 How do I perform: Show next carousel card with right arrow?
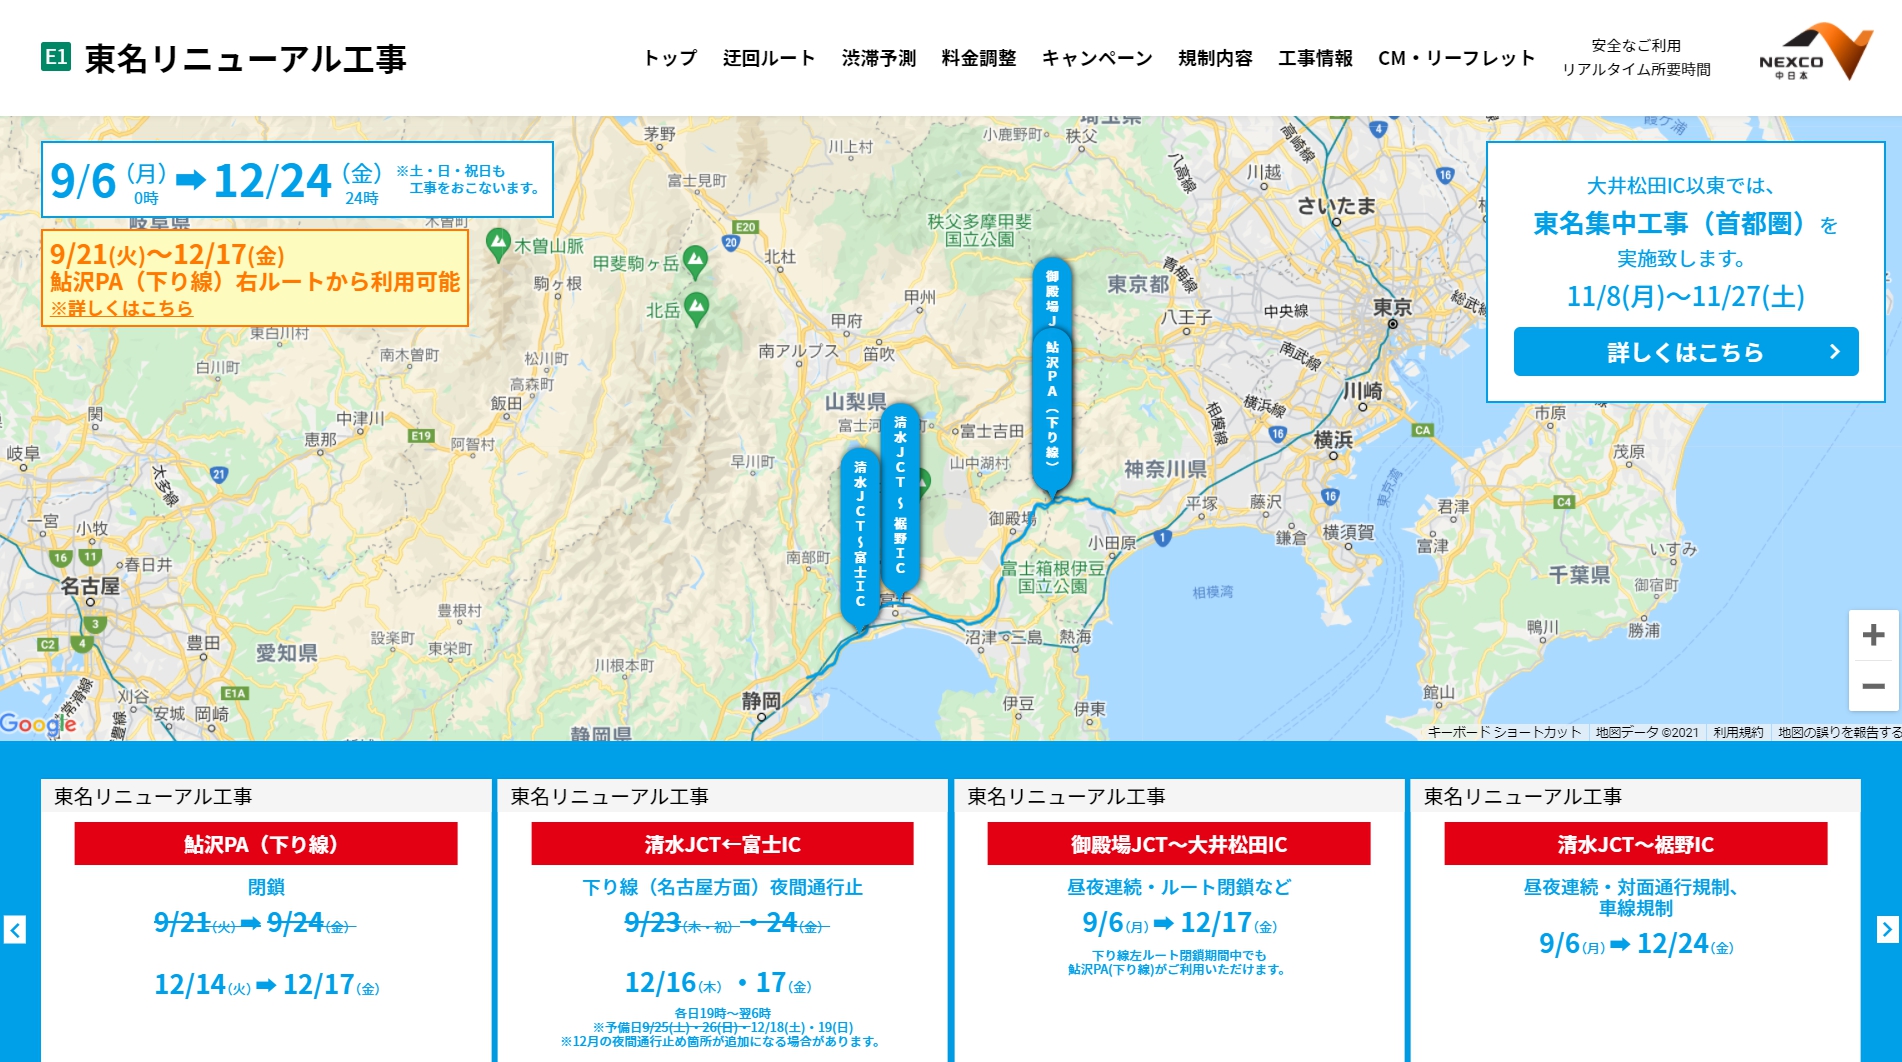click(1886, 930)
